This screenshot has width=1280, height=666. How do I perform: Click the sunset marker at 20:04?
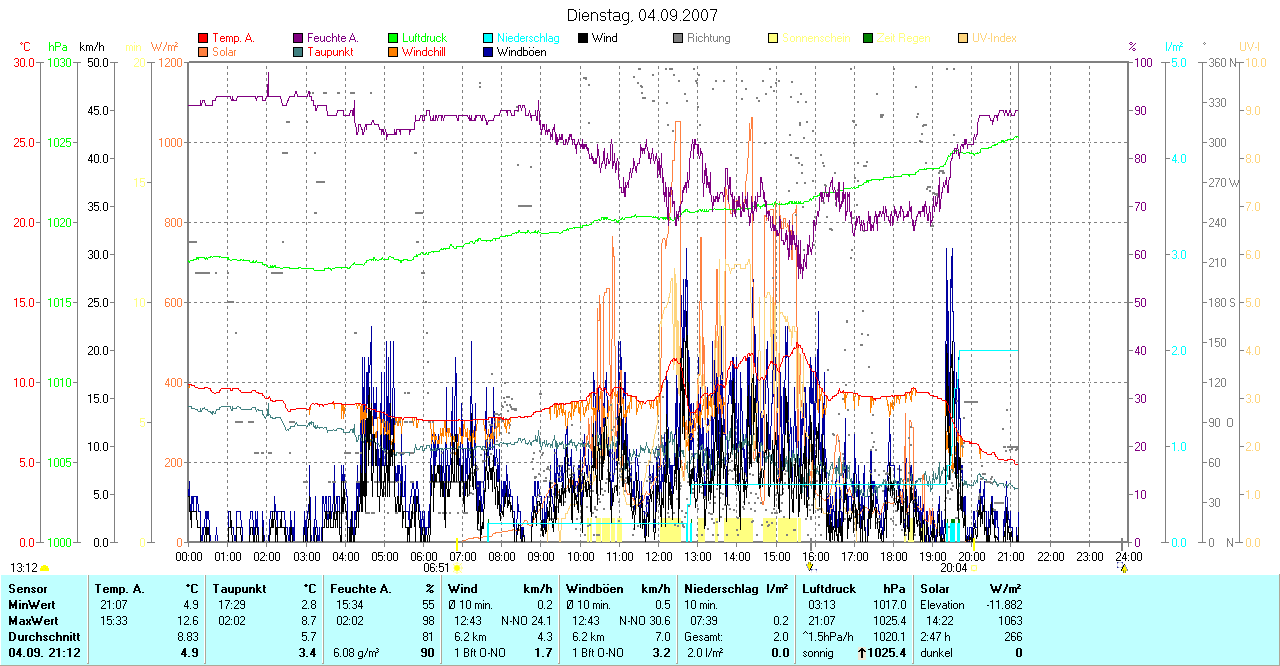(x=975, y=567)
